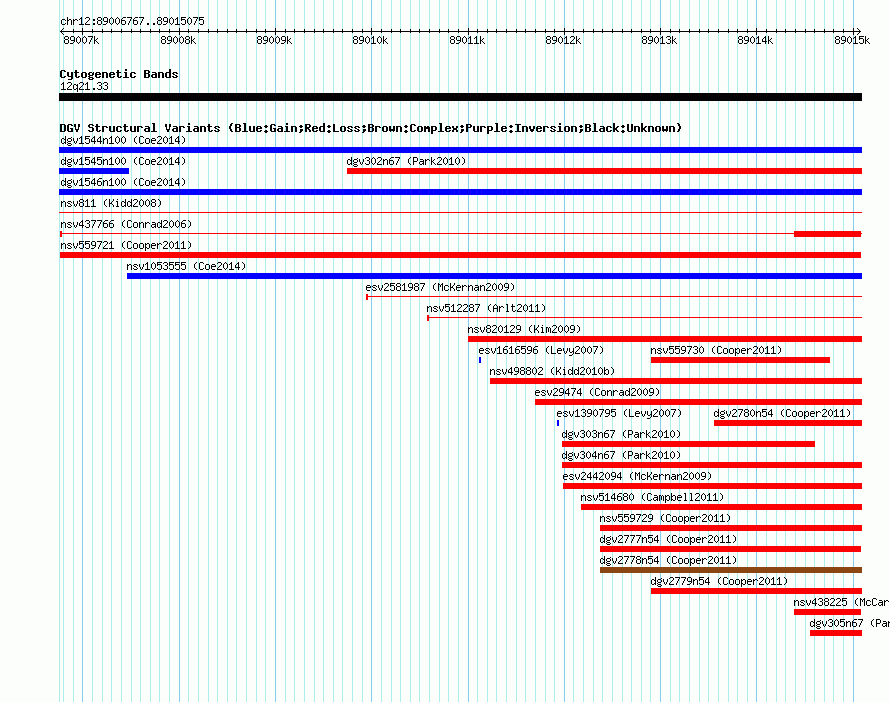Click the thick red nsv559721 bar
This screenshot has height=702, width=890.
coord(460,255)
